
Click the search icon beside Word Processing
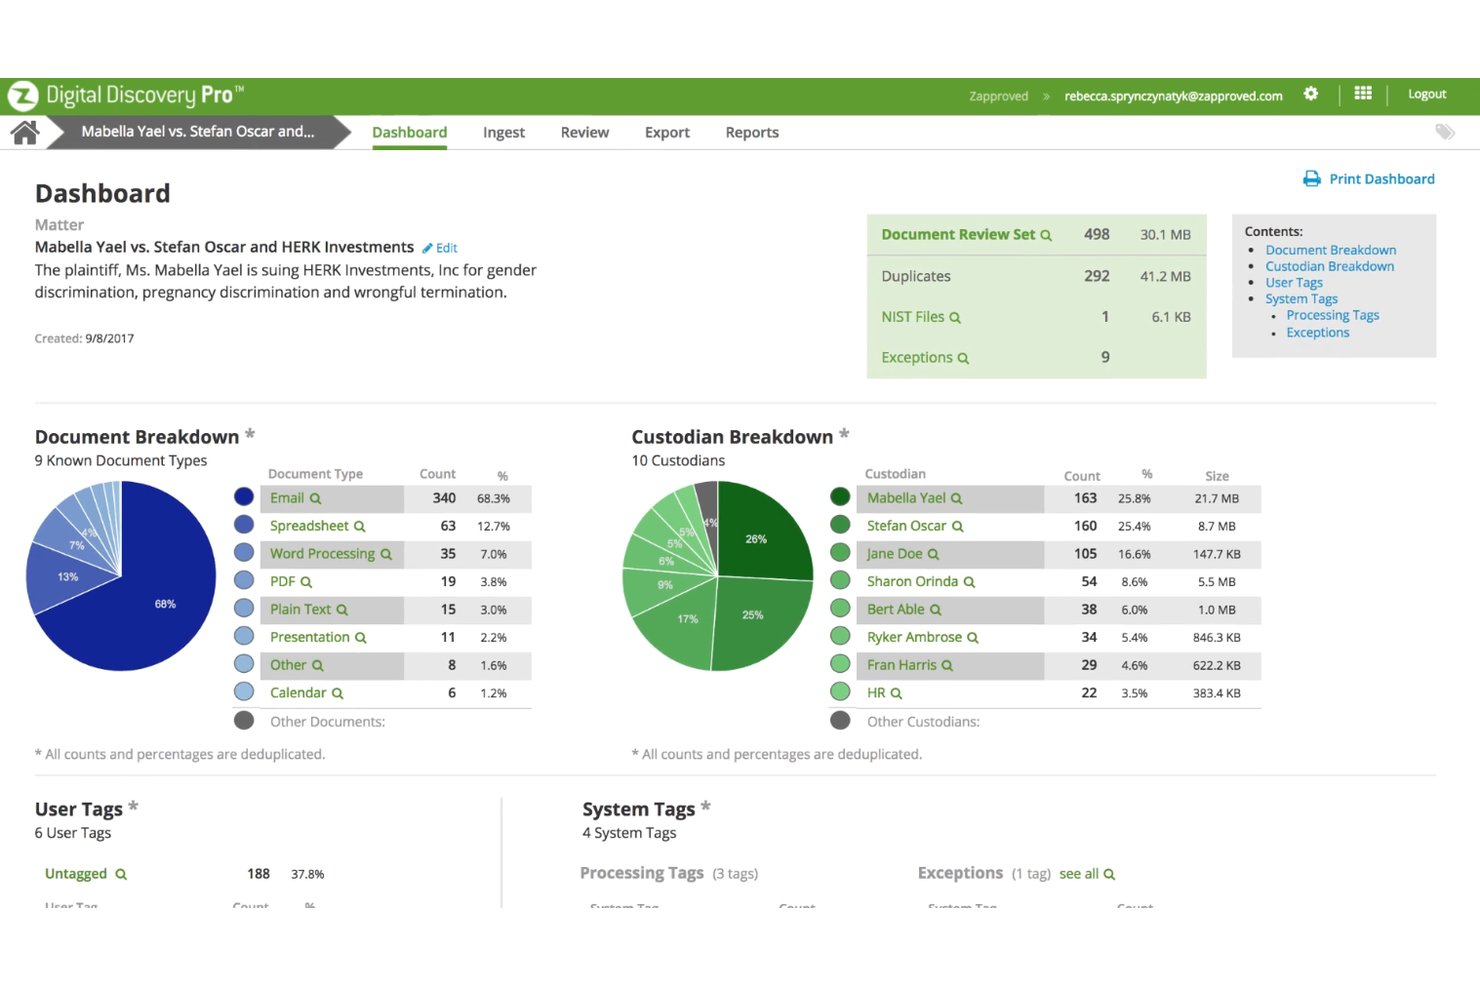pos(386,555)
